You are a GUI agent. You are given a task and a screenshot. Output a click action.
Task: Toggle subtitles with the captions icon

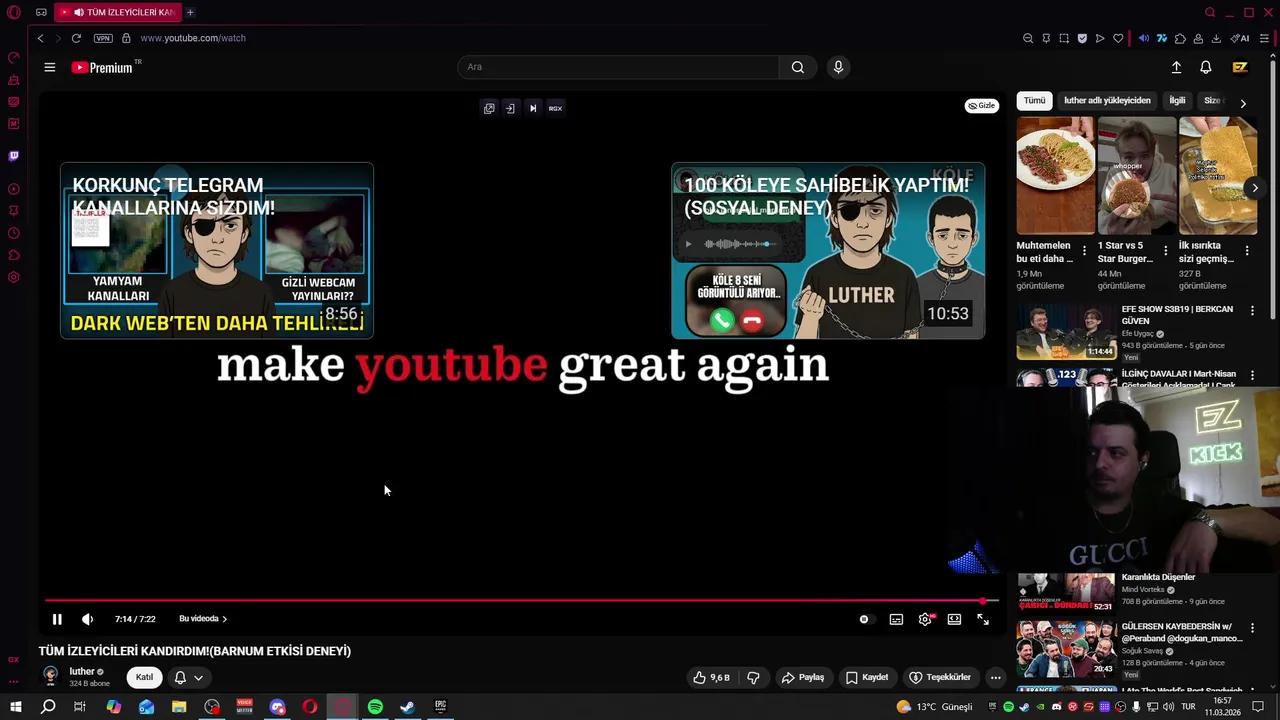pos(896,619)
